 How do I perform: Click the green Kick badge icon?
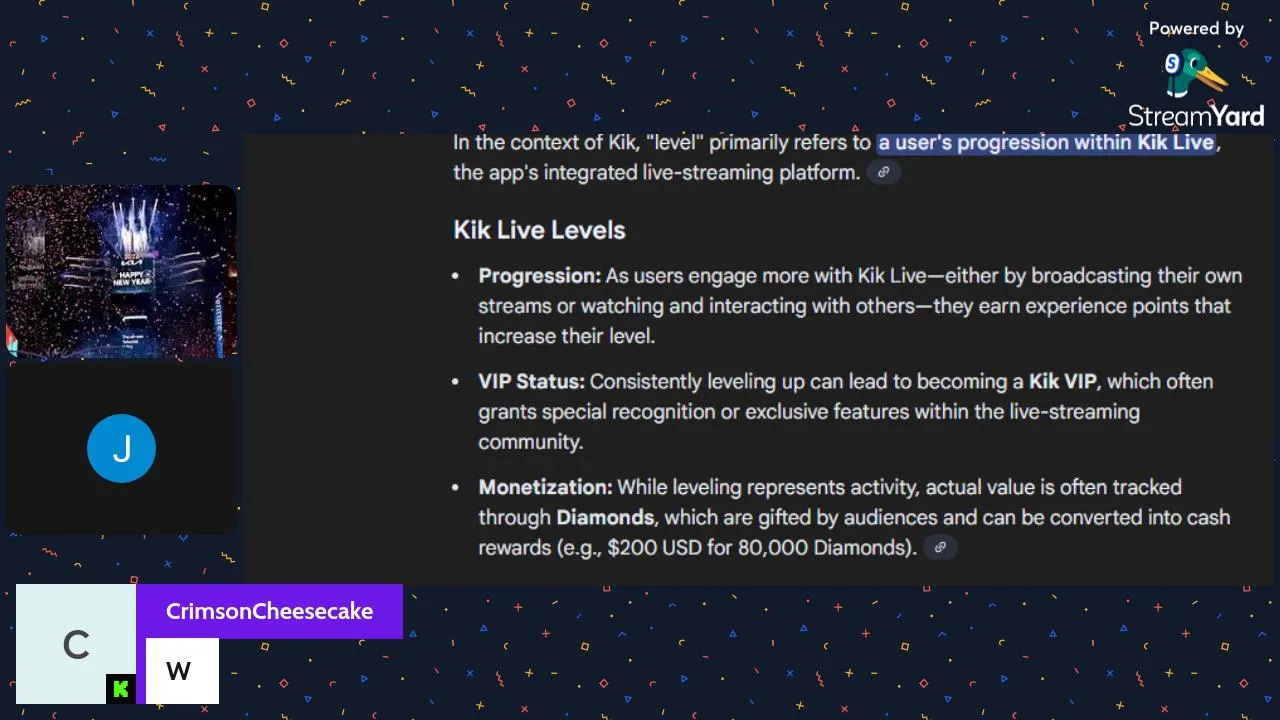coord(121,689)
